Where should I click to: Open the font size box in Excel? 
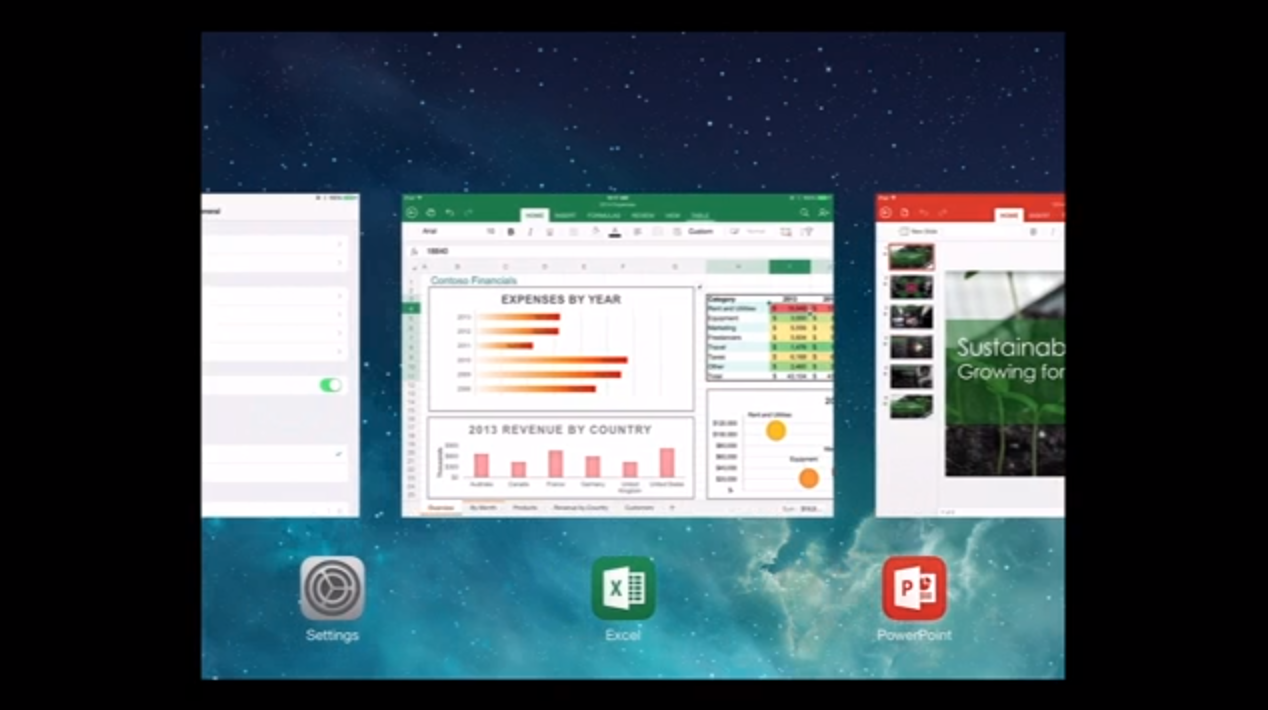491,232
